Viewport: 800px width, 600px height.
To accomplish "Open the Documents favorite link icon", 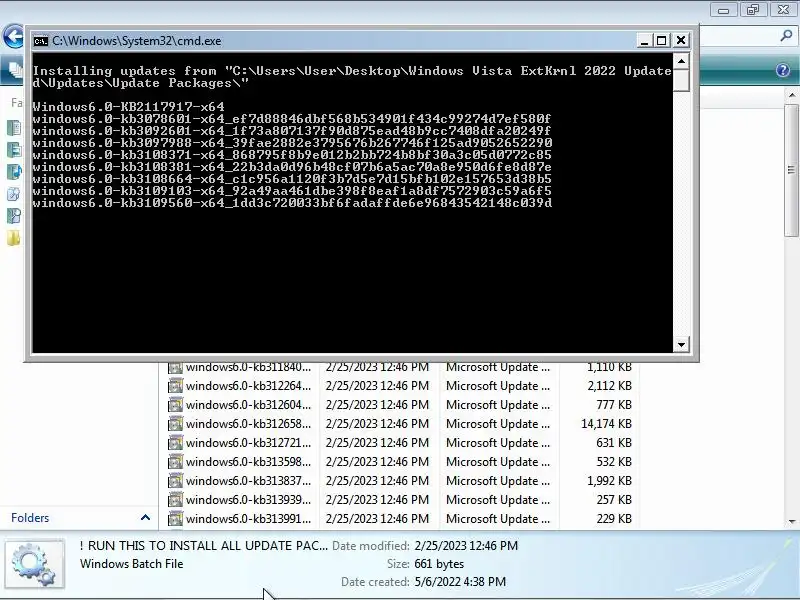I will pos(14,128).
